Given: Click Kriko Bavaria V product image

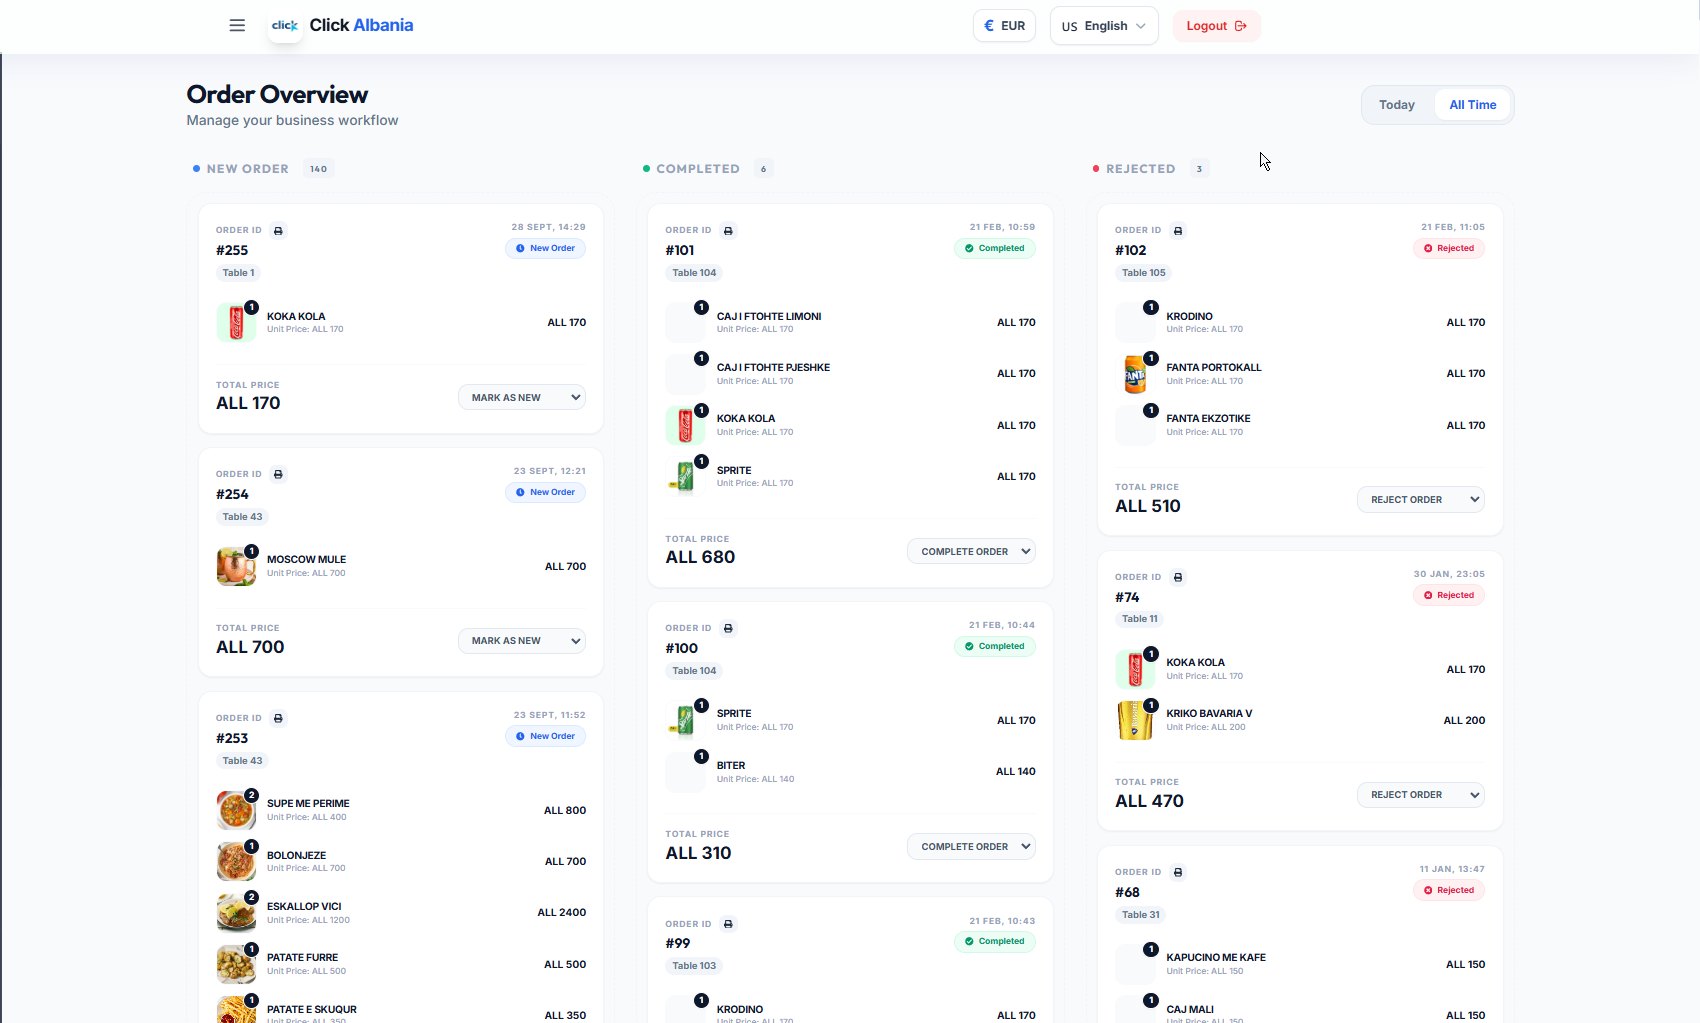Looking at the screenshot, I should click(1135, 720).
